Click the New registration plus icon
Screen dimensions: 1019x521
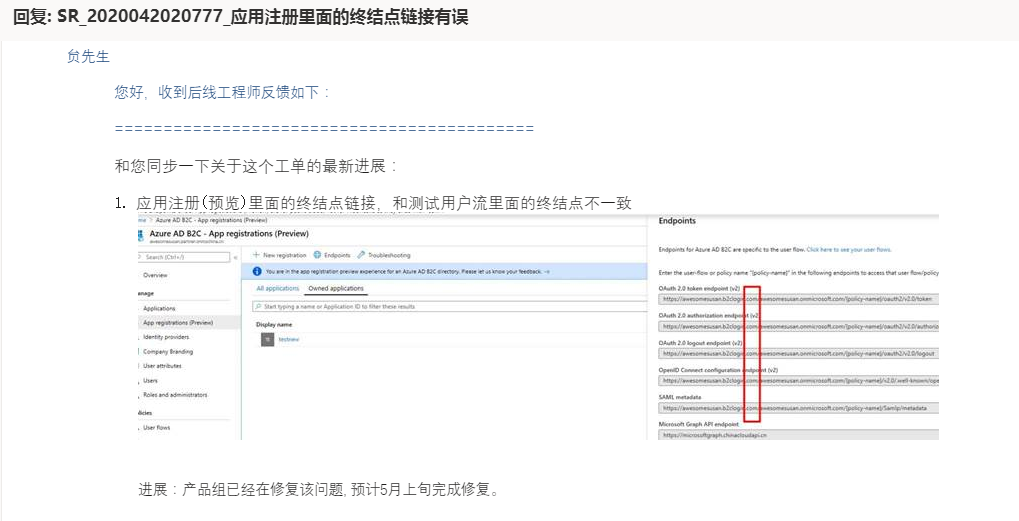pos(257,255)
